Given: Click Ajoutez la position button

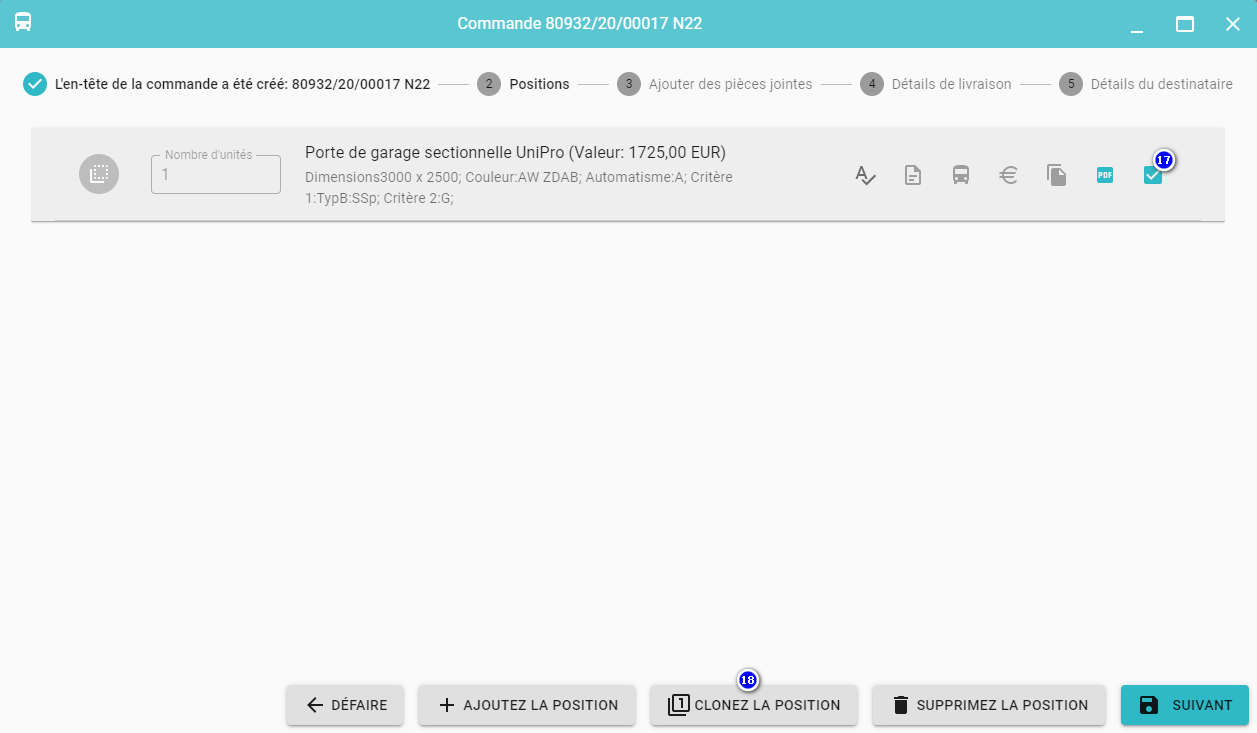Looking at the screenshot, I should coord(527,705).
